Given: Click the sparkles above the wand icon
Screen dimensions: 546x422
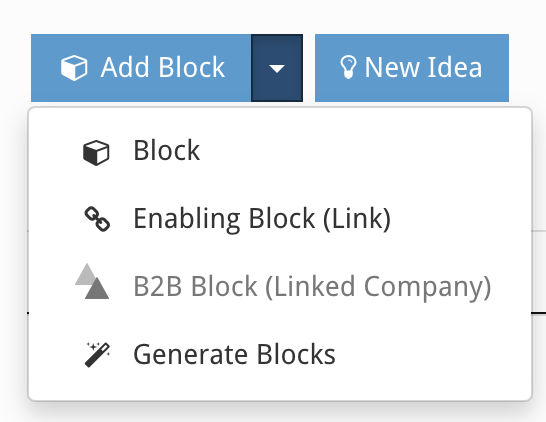Looking at the screenshot, I should click(x=93, y=347).
